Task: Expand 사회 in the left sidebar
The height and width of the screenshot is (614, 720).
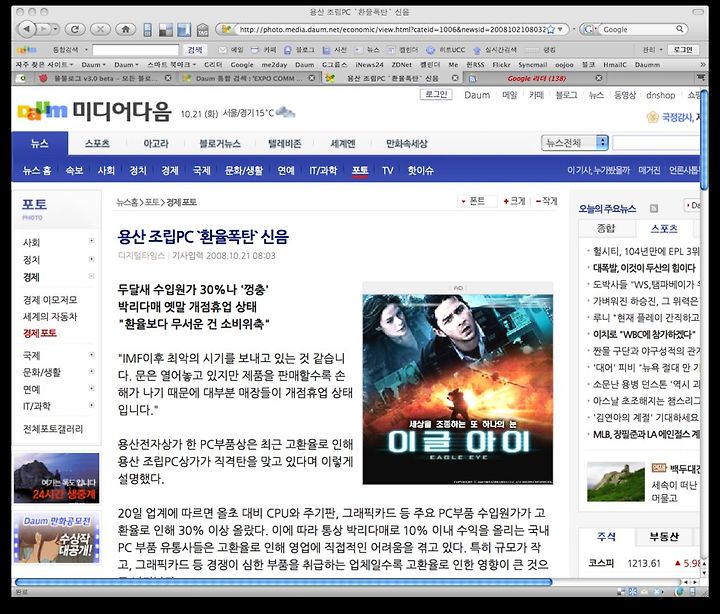Action: [91, 241]
